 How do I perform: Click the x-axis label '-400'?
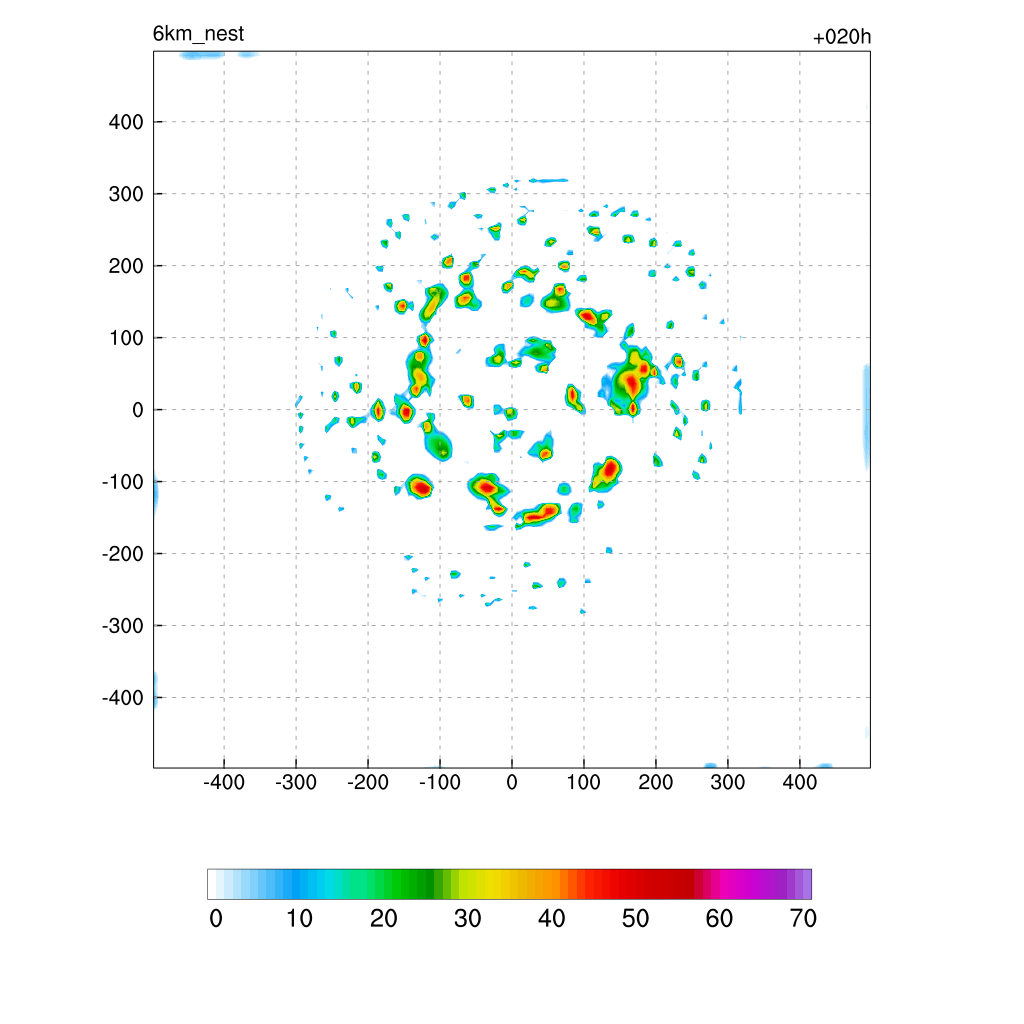click(223, 782)
